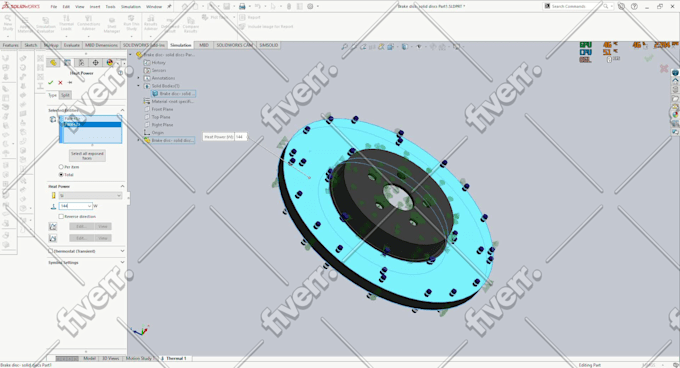Expand the Thermostat (Transient) section
680x368 pixels.
tap(122, 251)
